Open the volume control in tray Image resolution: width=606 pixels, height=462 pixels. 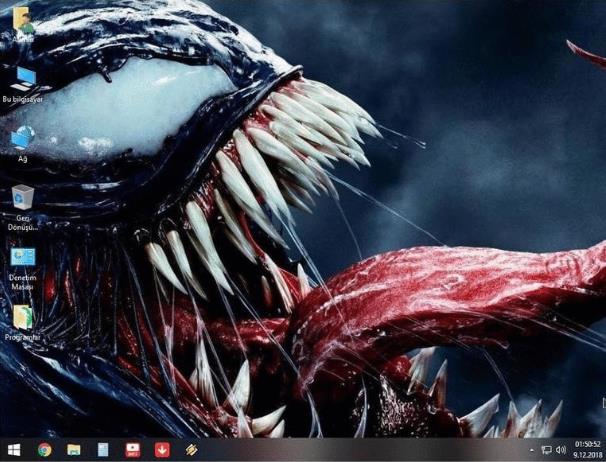pyautogui.click(x=561, y=450)
